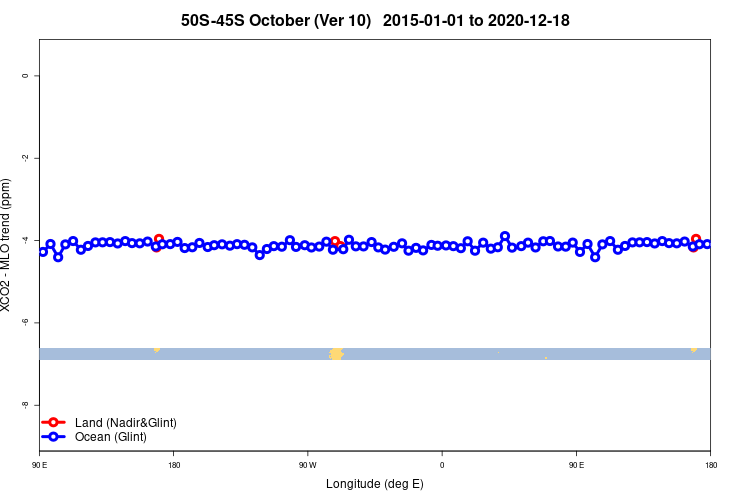Click the plot title text
The width and height of the screenshot is (750, 500).
375,21
